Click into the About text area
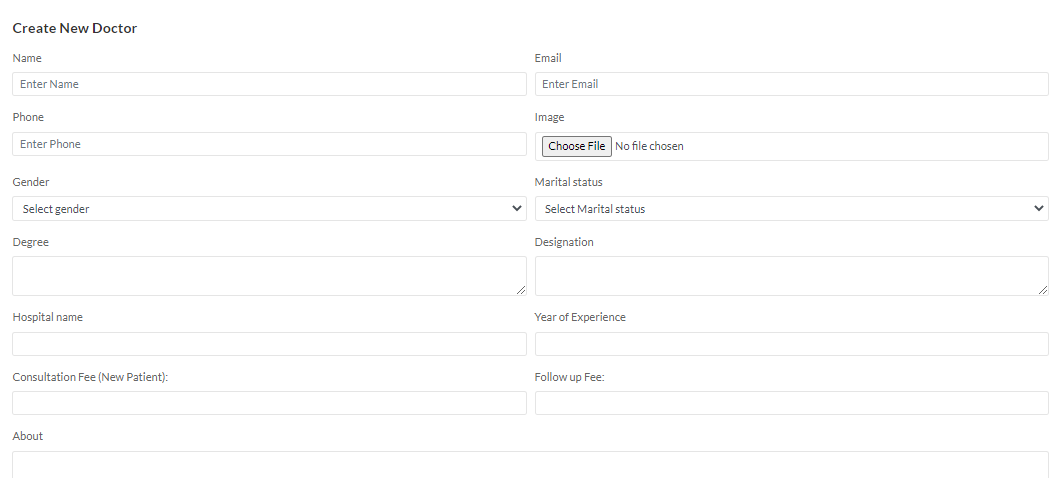Viewport: 1060px width, 478px height. click(530, 465)
